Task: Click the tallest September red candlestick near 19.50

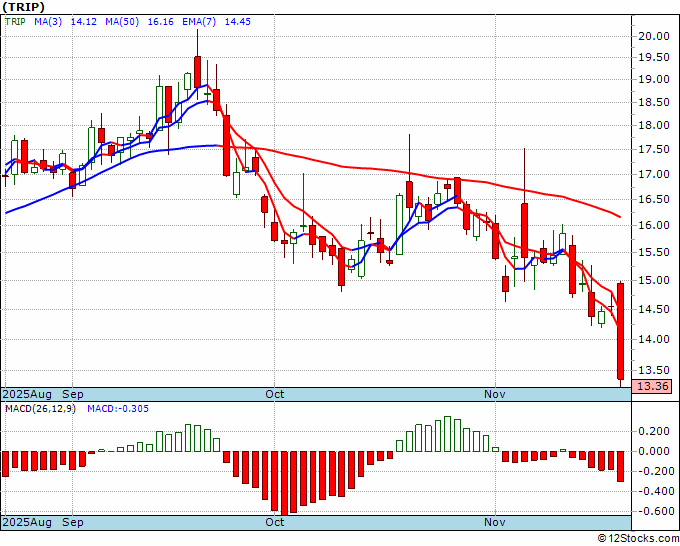Action: (x=197, y=72)
